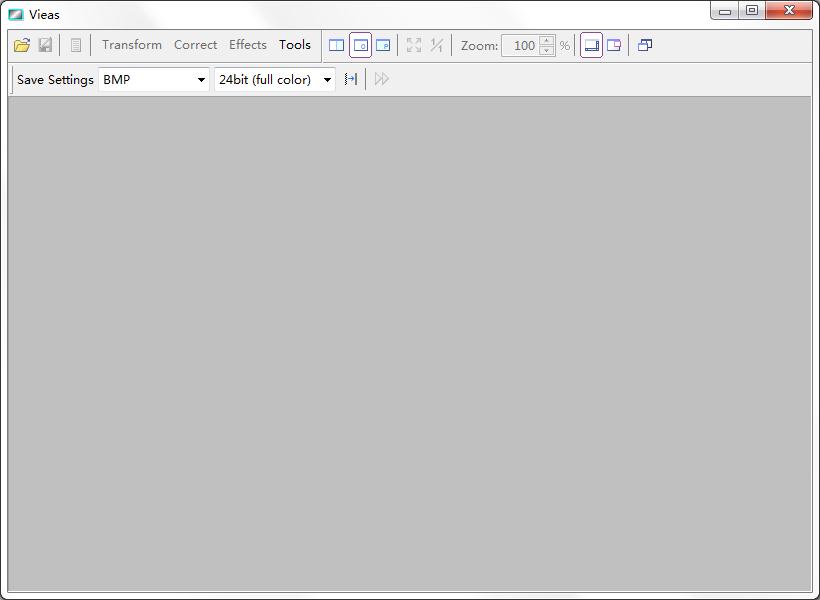Click the grayed-out document icon beside Transform

tap(76, 45)
